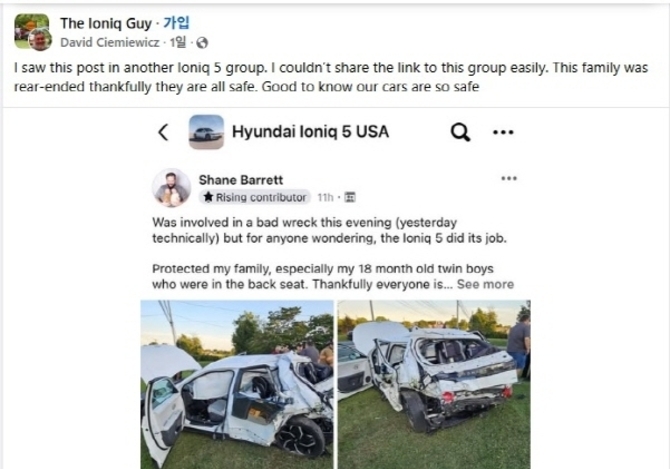Open three-dot options on Shane Barrett's post
The image size is (670, 469).
[509, 178]
